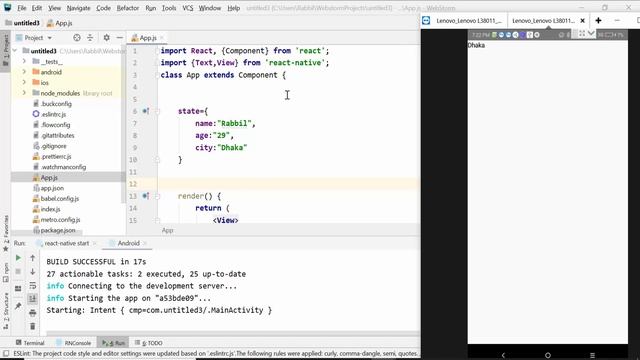Click the print icon in Run panel
This screenshot has width=640, height=360.
[x=33, y=313]
